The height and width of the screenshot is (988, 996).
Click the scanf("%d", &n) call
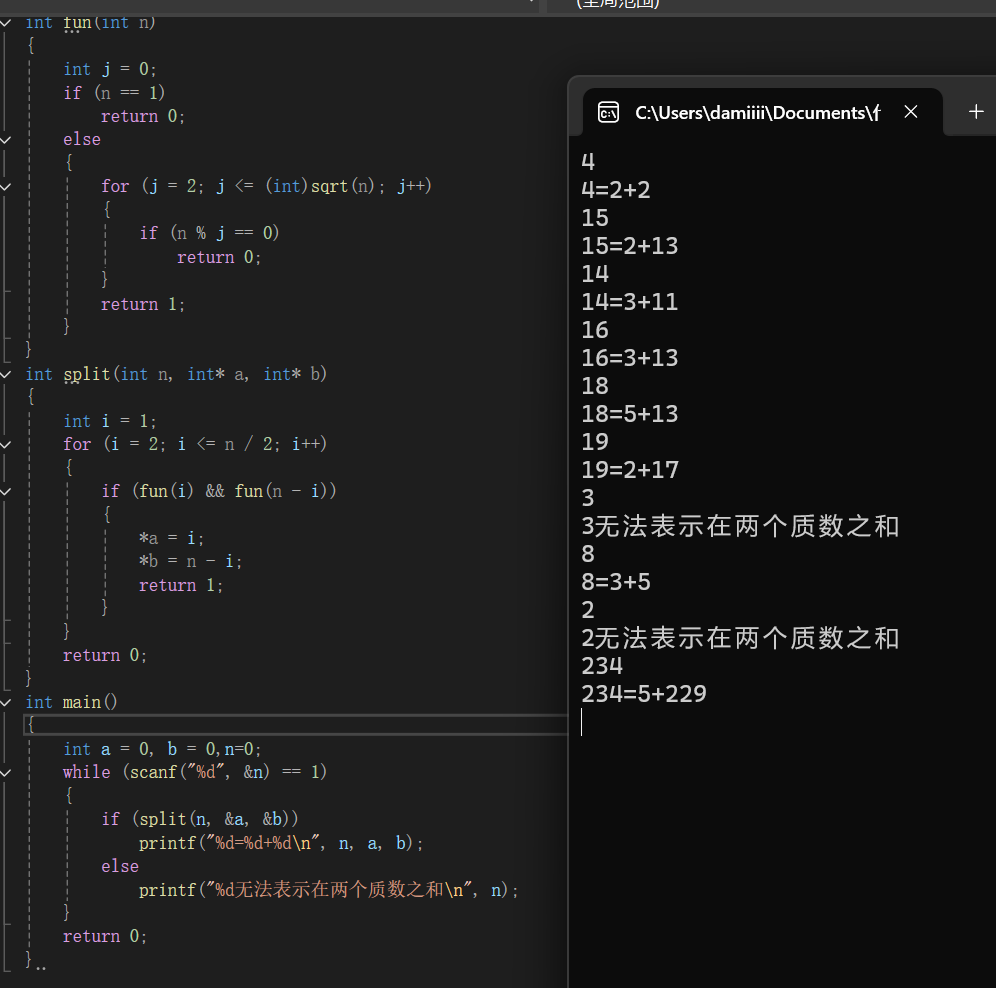click(x=199, y=772)
